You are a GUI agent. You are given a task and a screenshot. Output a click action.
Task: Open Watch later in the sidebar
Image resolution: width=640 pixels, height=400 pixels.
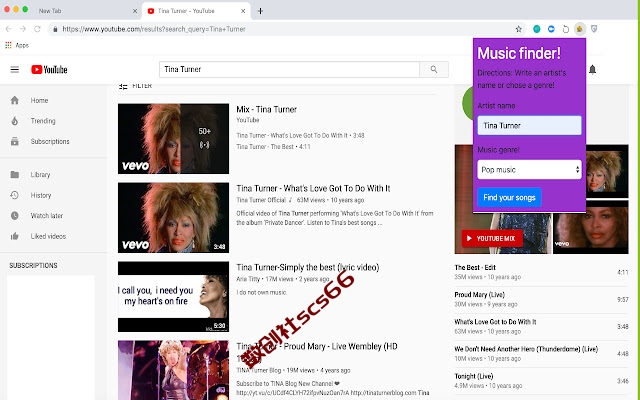point(47,216)
